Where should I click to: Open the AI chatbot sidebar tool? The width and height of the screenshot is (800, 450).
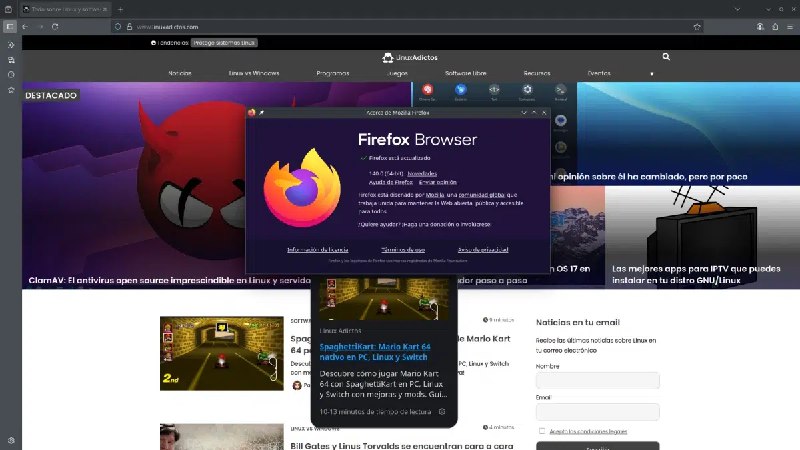click(11, 45)
